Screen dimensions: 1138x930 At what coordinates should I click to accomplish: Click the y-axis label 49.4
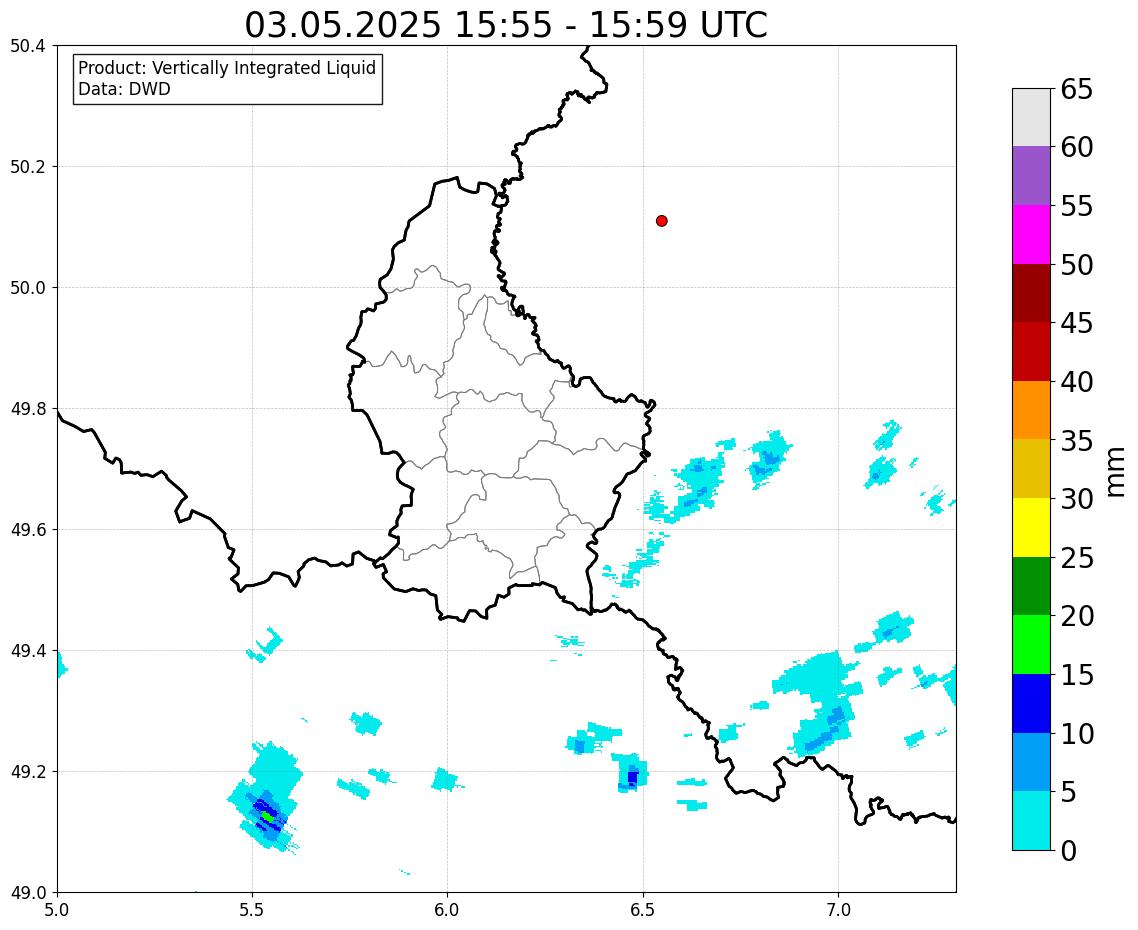(28, 650)
